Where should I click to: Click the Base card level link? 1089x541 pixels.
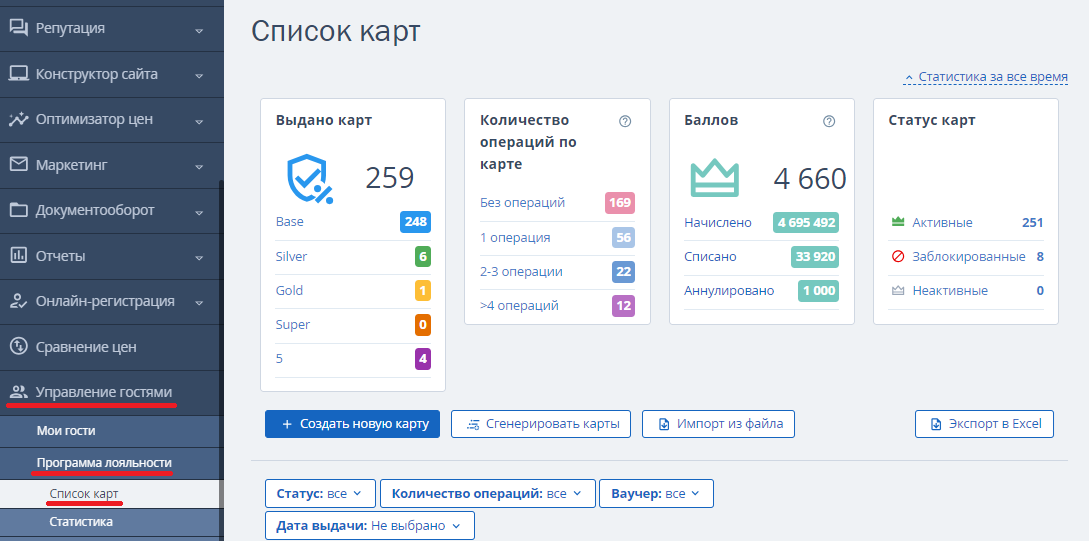click(290, 222)
